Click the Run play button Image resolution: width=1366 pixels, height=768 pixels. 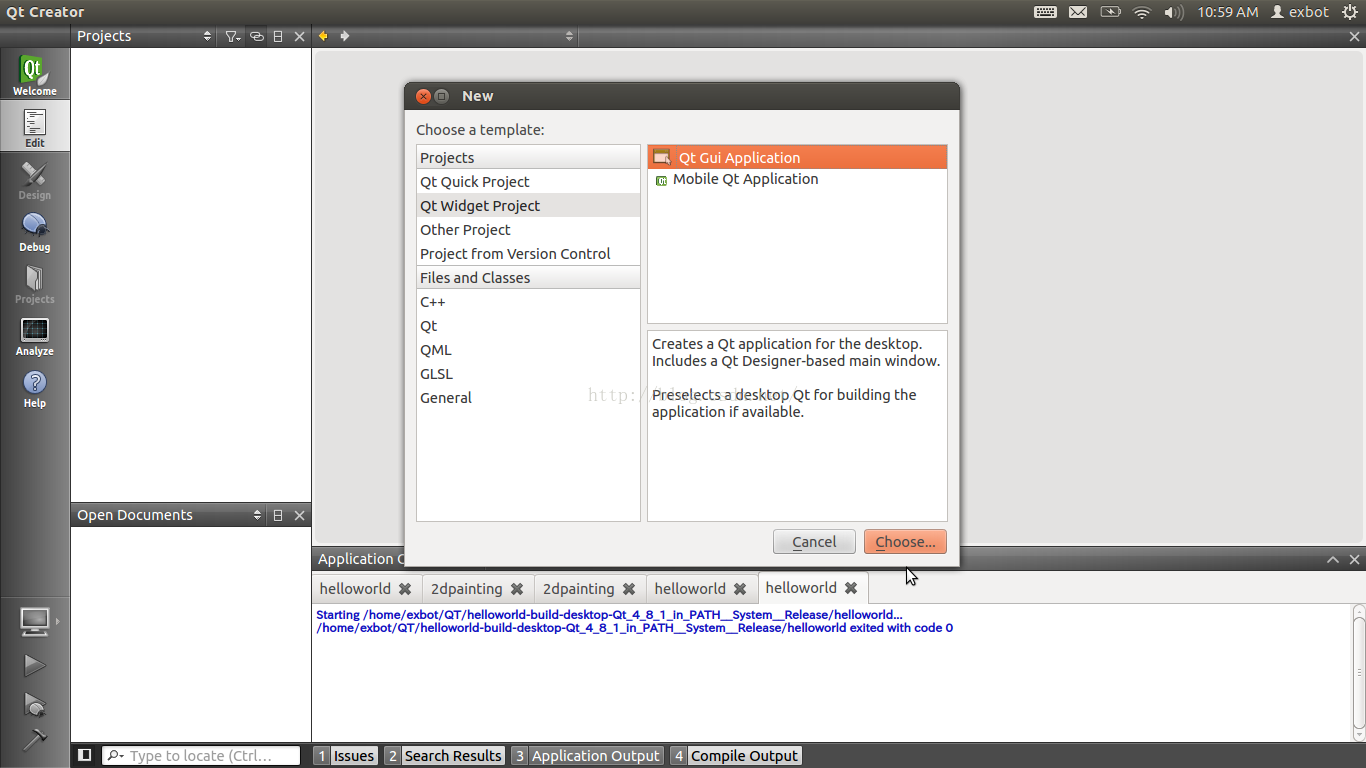[34, 665]
